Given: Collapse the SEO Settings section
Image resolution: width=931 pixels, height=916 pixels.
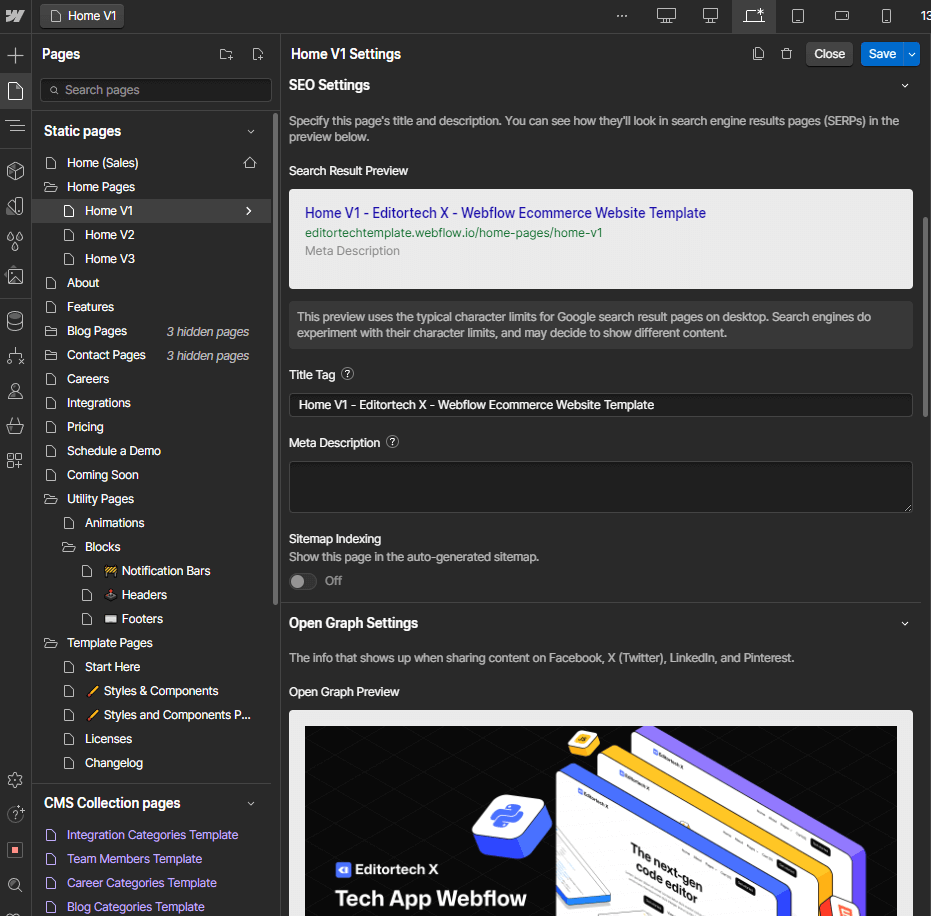Looking at the screenshot, I should [905, 86].
